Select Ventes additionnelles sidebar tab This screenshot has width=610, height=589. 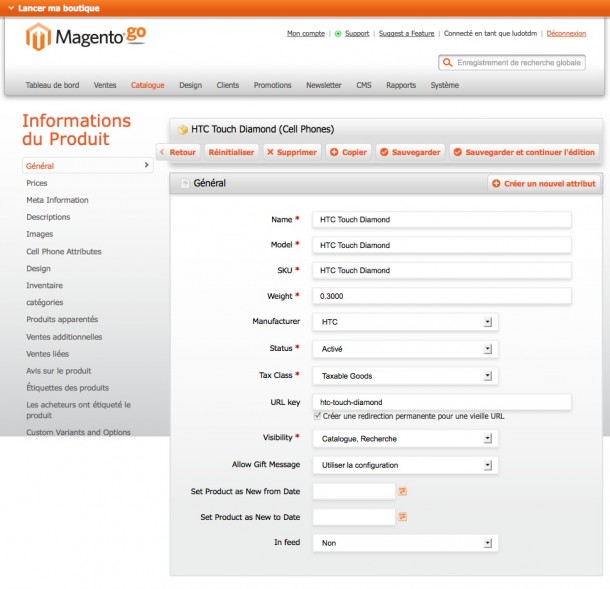pyautogui.click(x=64, y=337)
